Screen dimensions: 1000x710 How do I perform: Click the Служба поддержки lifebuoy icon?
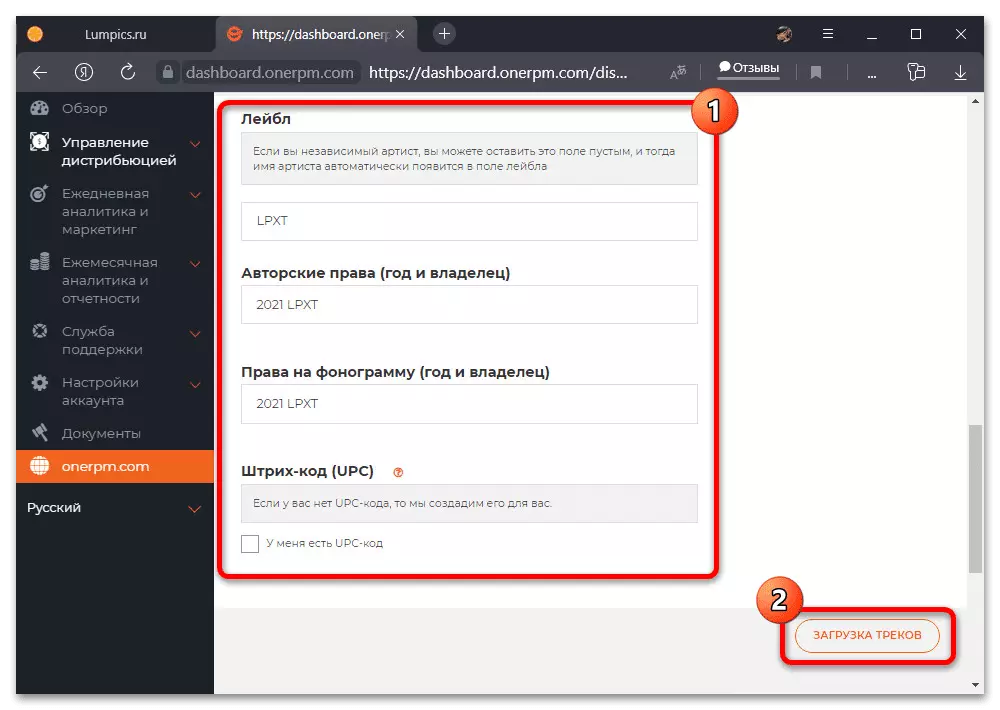pyautogui.click(x=40, y=331)
